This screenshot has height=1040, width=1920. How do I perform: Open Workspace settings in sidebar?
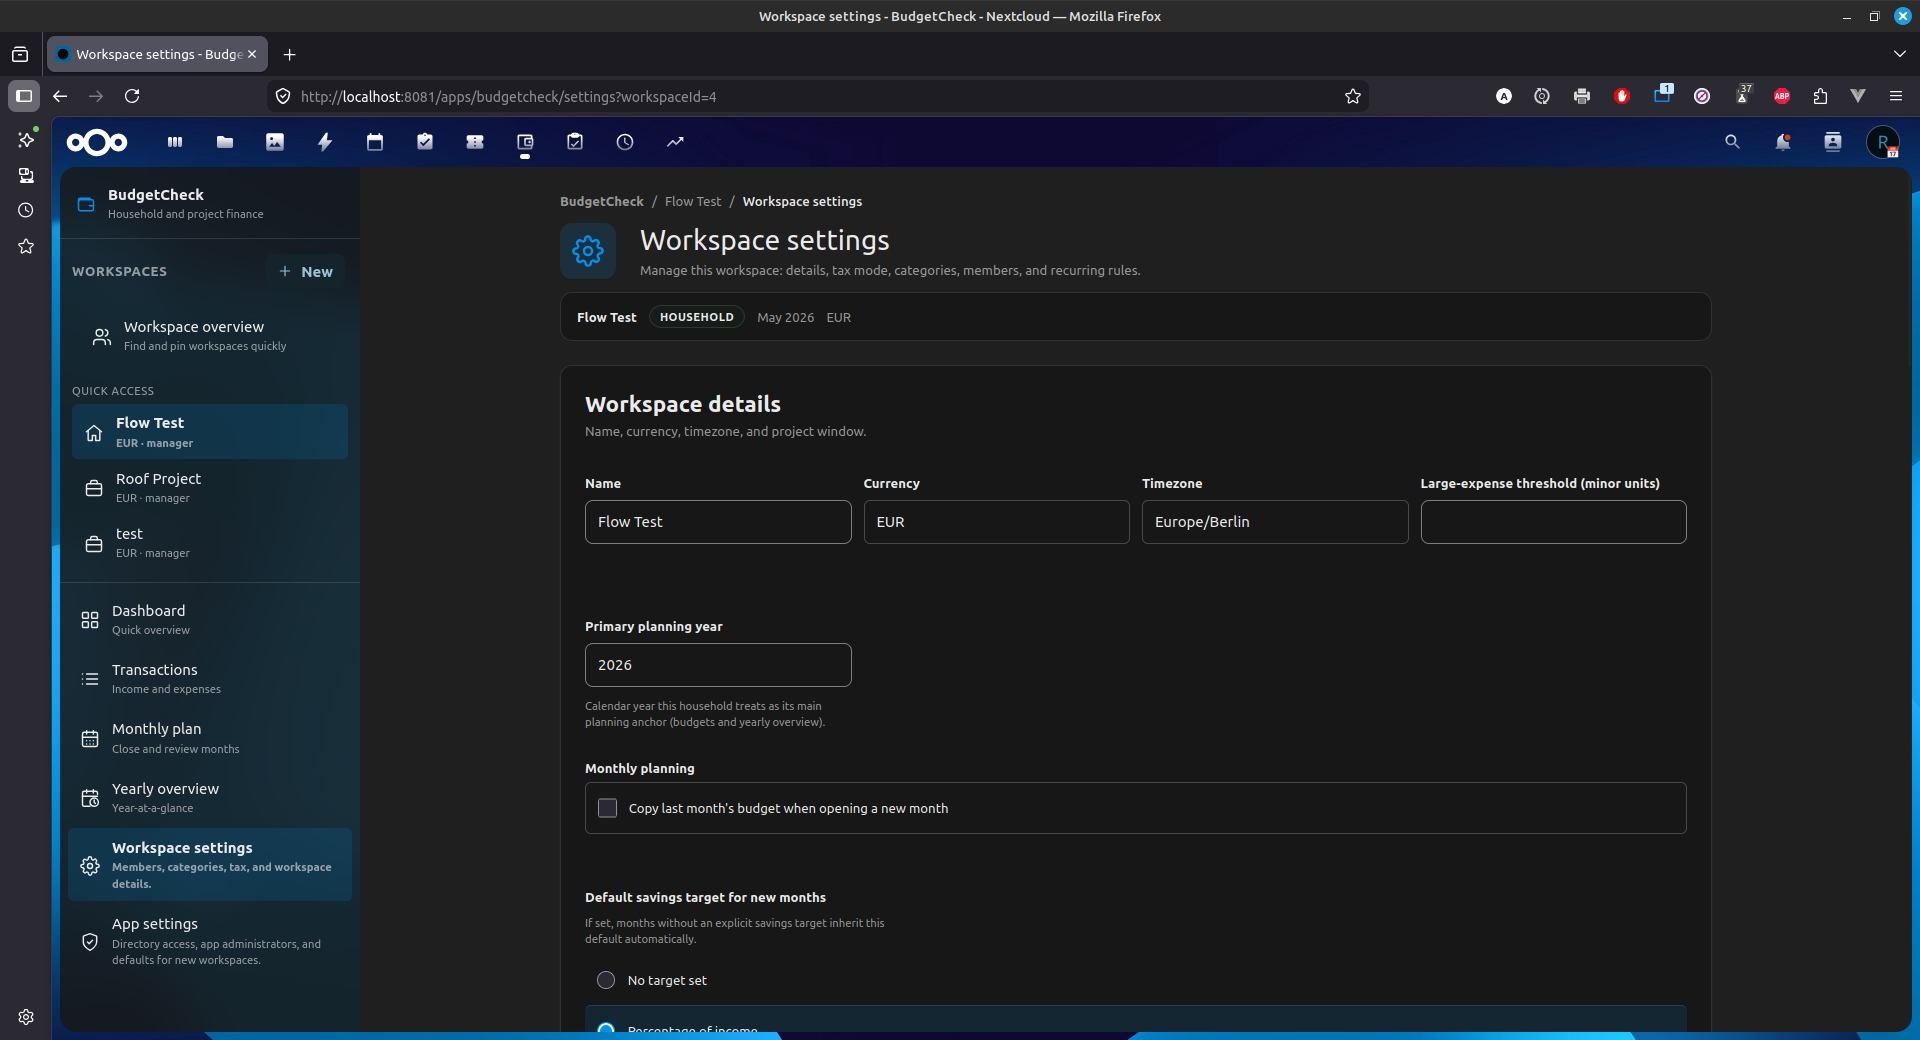210,865
